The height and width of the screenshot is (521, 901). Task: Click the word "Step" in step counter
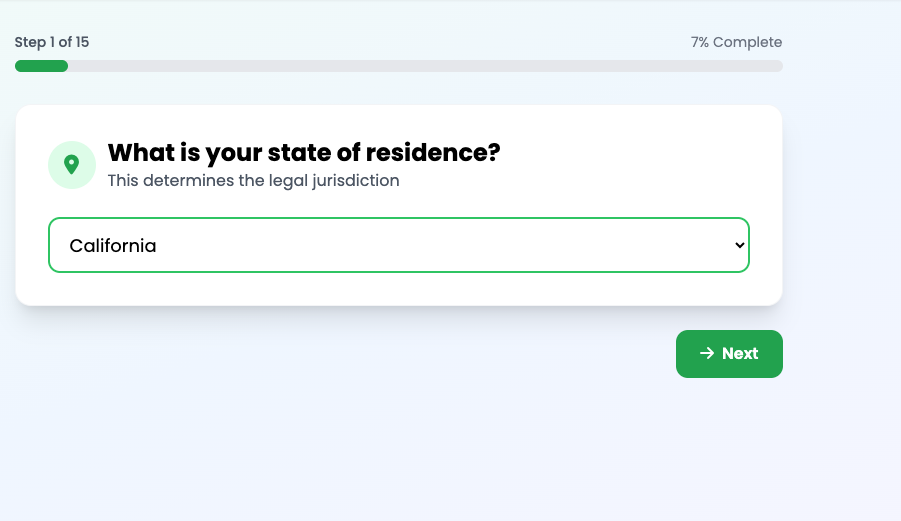pyautogui.click(x=28, y=42)
